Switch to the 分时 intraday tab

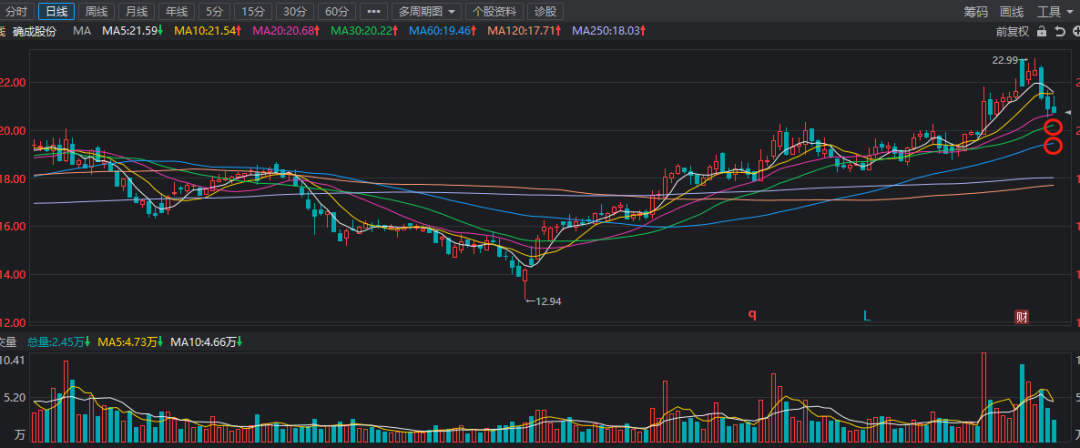coord(17,12)
